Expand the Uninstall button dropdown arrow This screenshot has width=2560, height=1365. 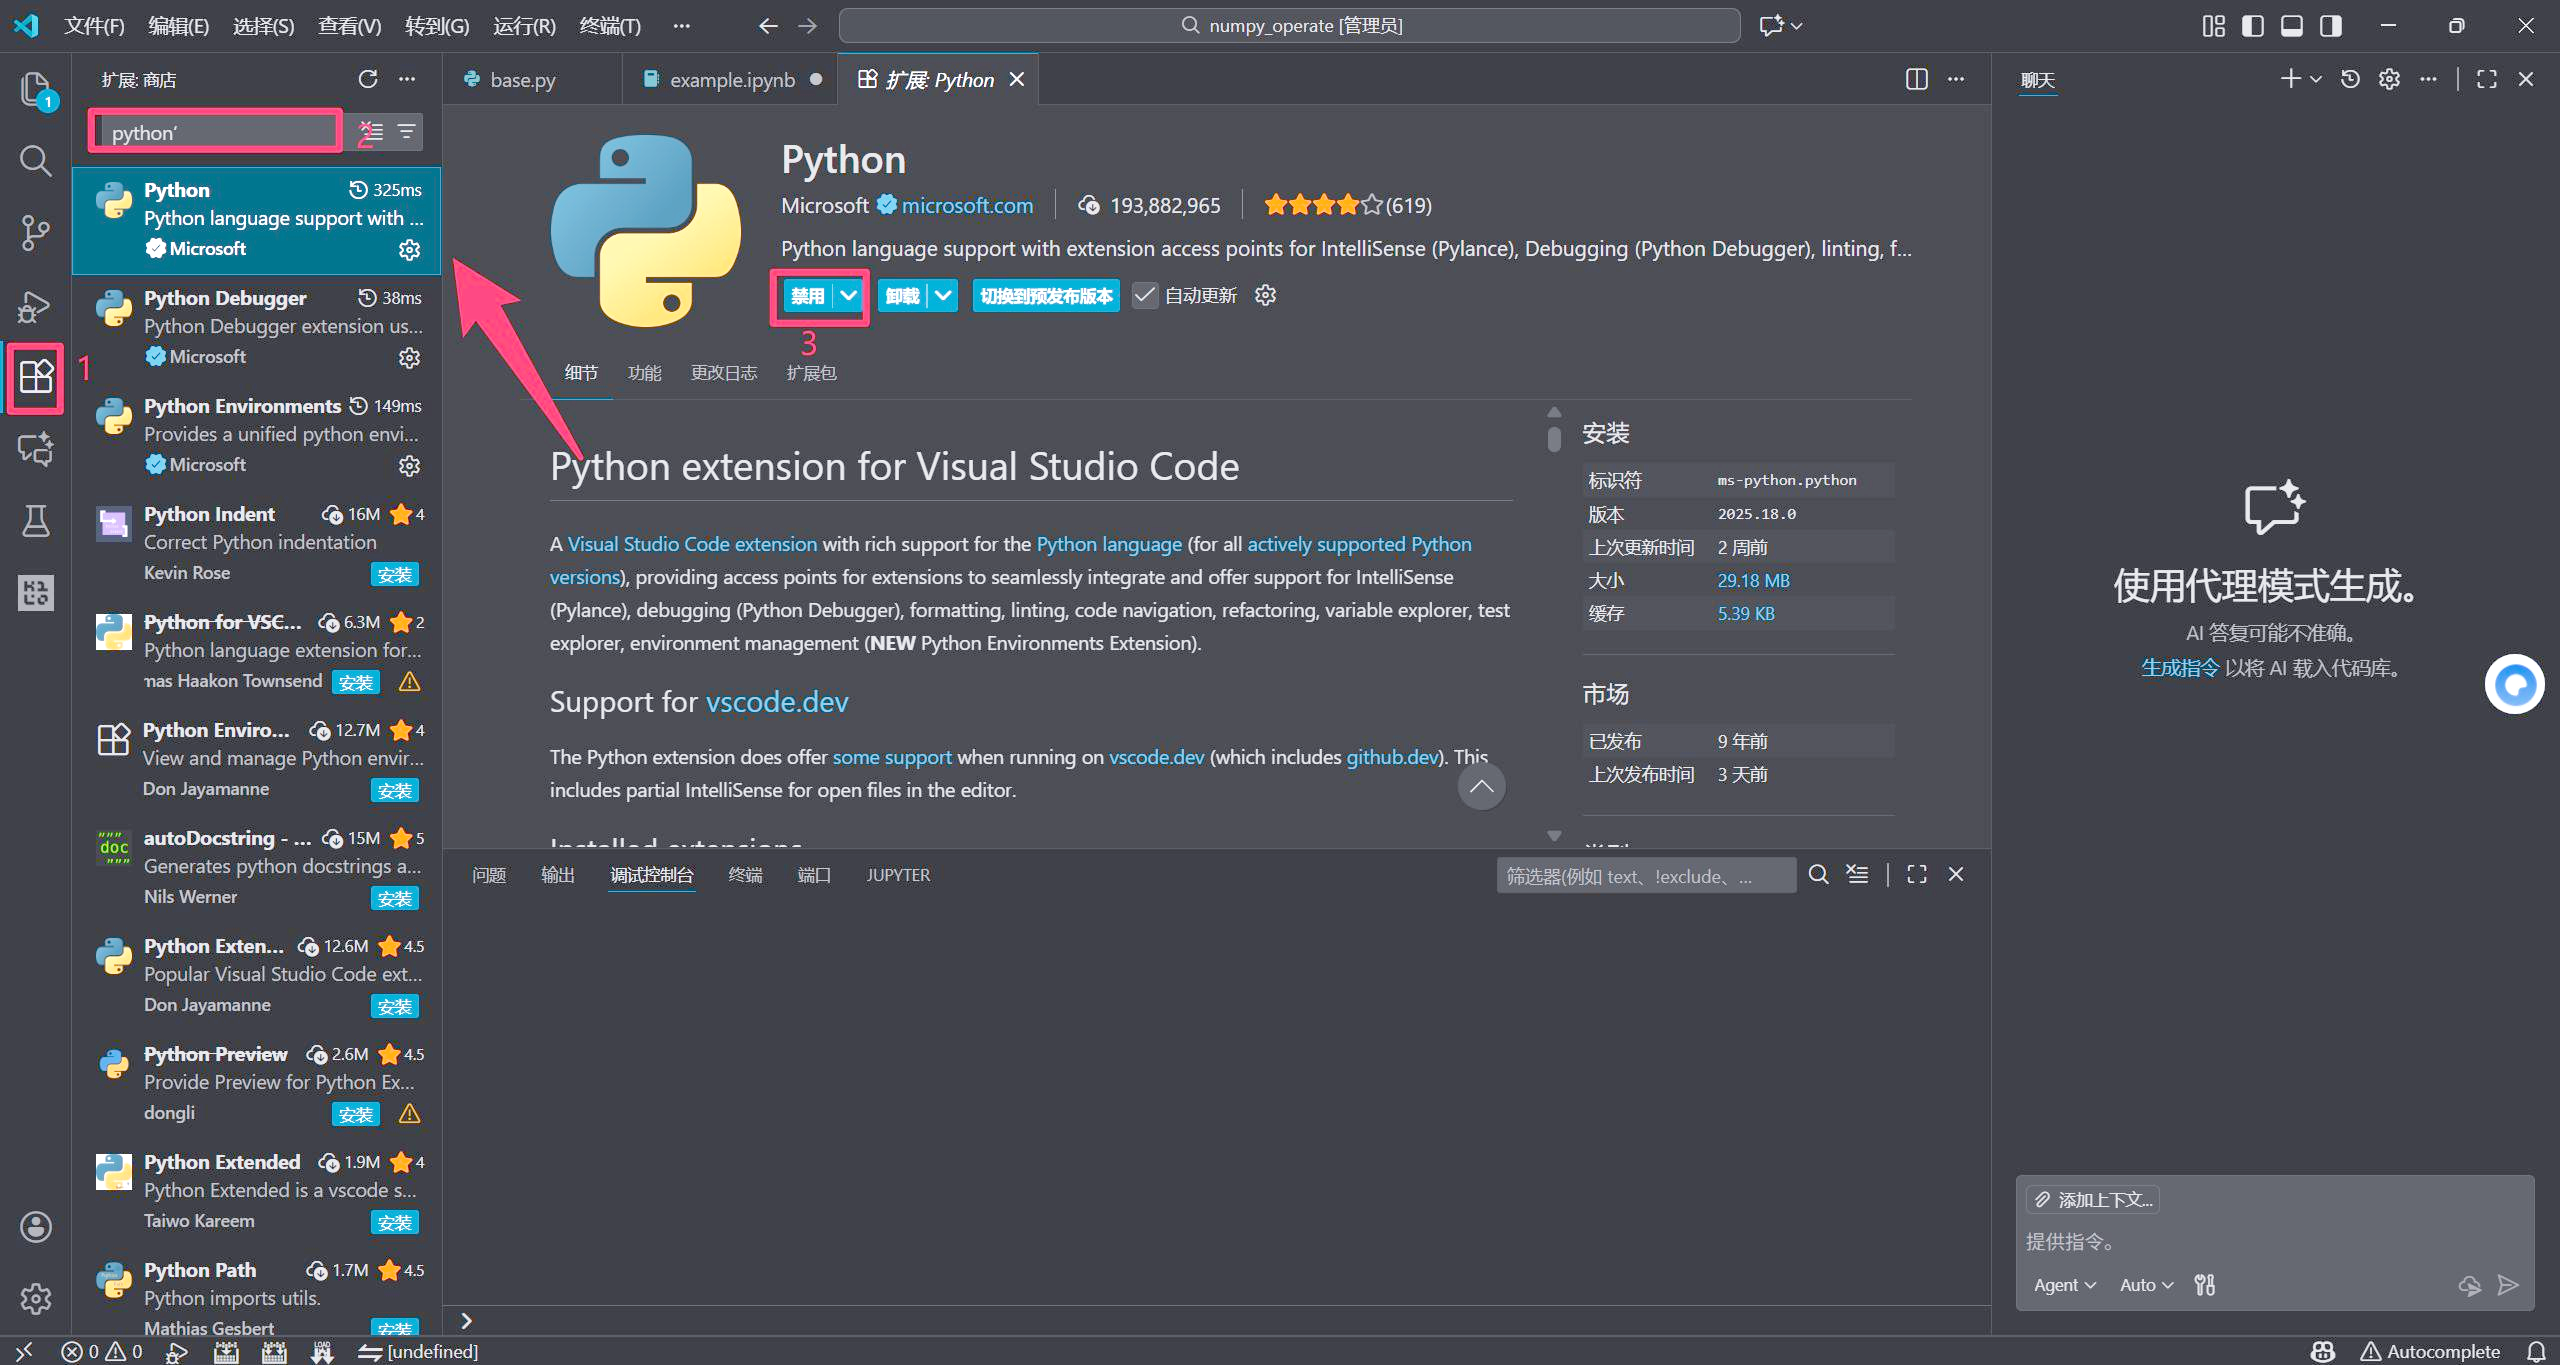click(x=943, y=295)
